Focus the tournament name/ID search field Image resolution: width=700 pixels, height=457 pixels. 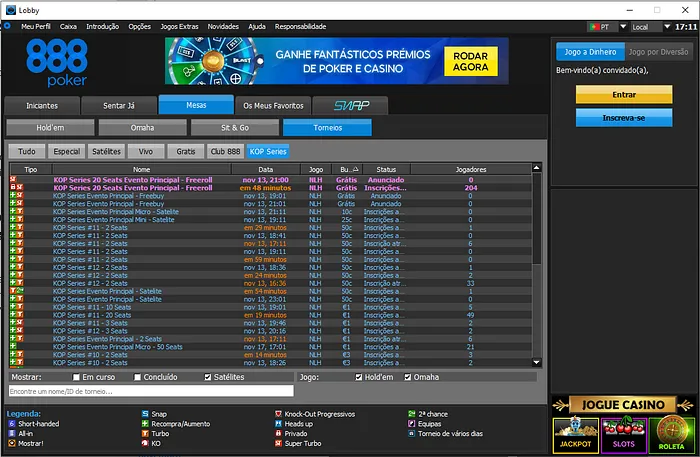click(151, 391)
